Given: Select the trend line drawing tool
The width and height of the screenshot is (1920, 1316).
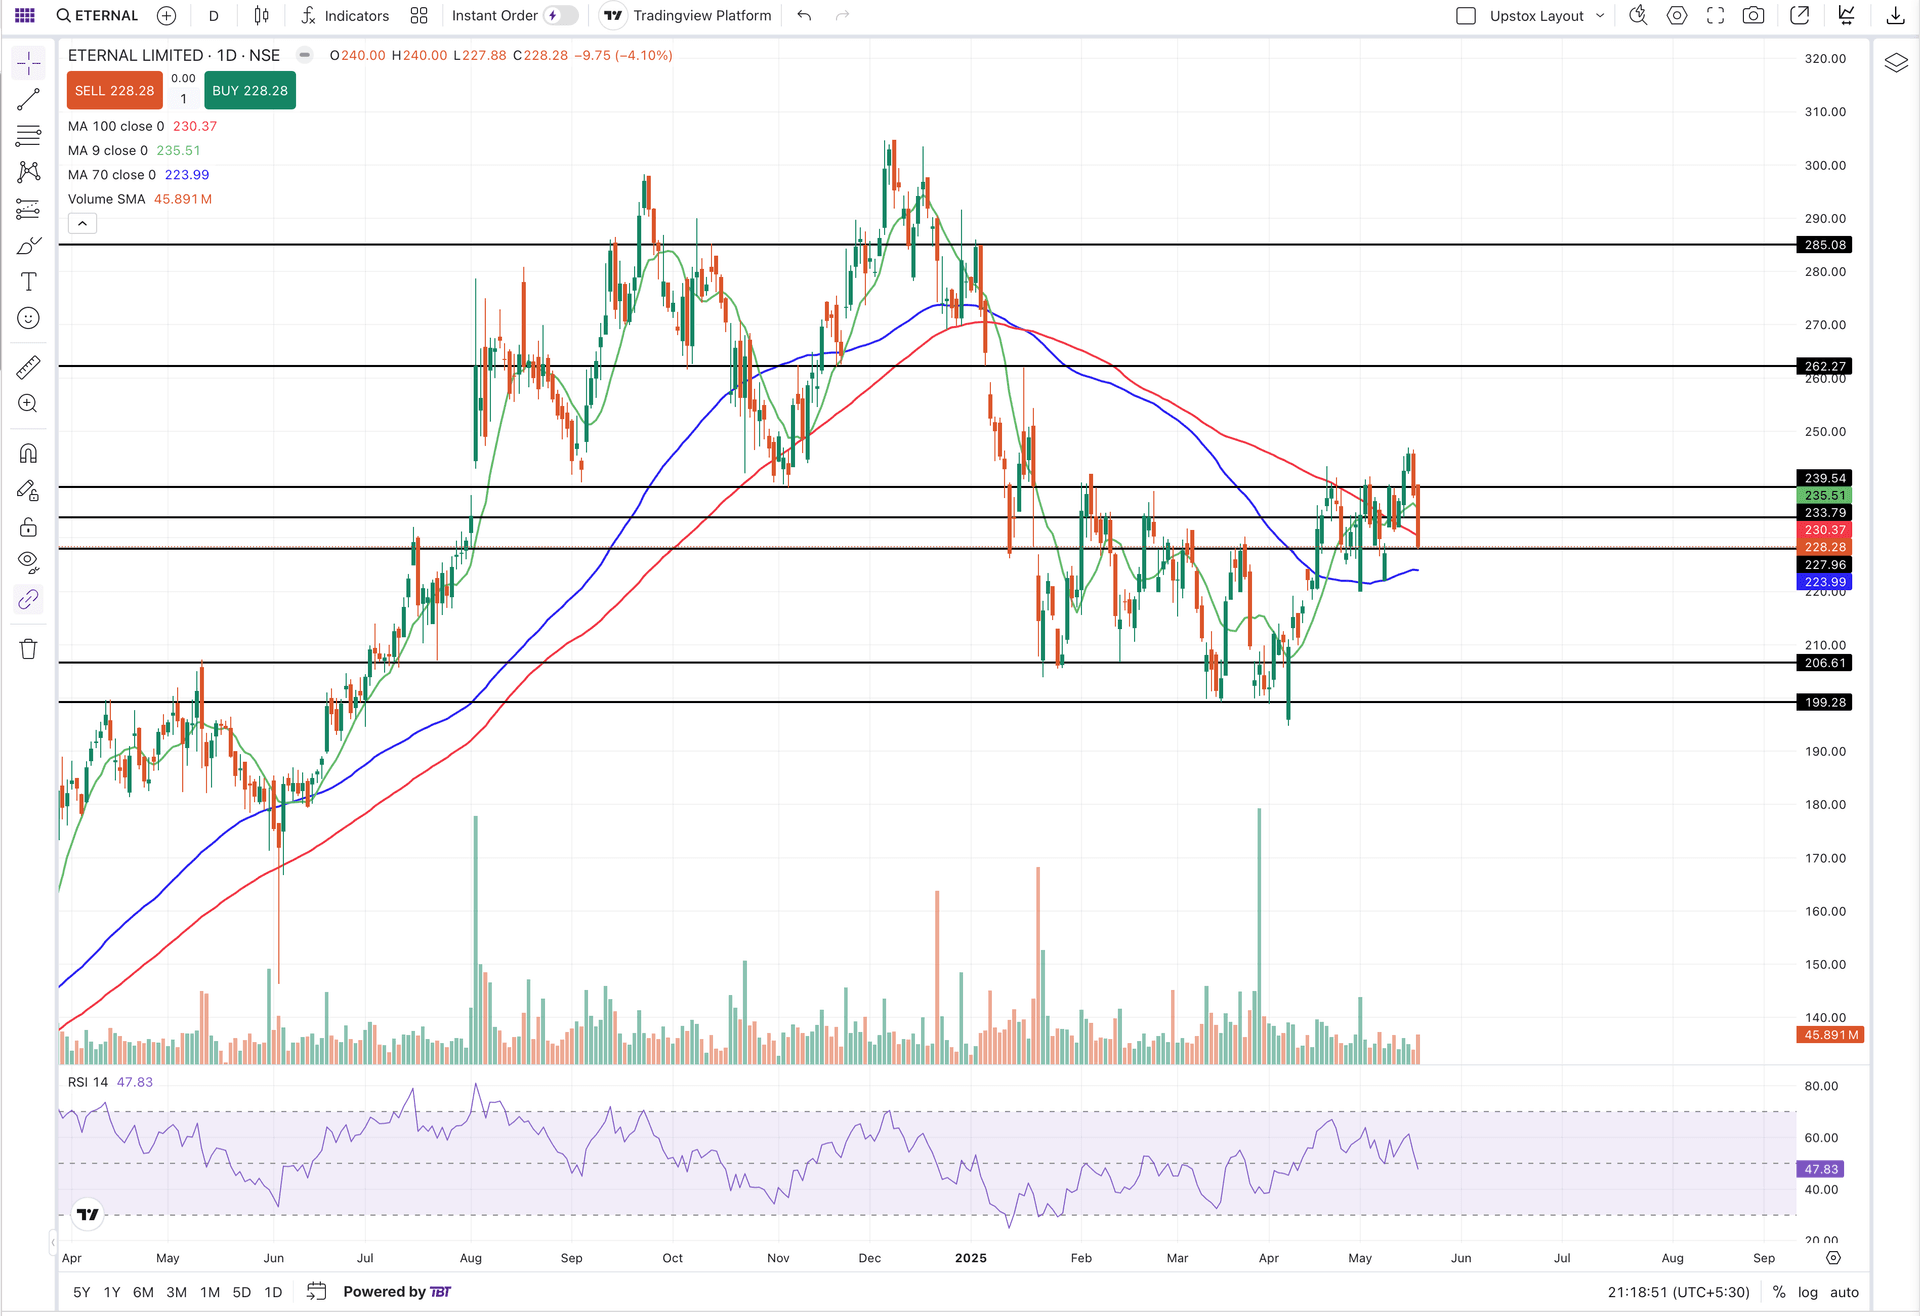Looking at the screenshot, I should (x=29, y=100).
